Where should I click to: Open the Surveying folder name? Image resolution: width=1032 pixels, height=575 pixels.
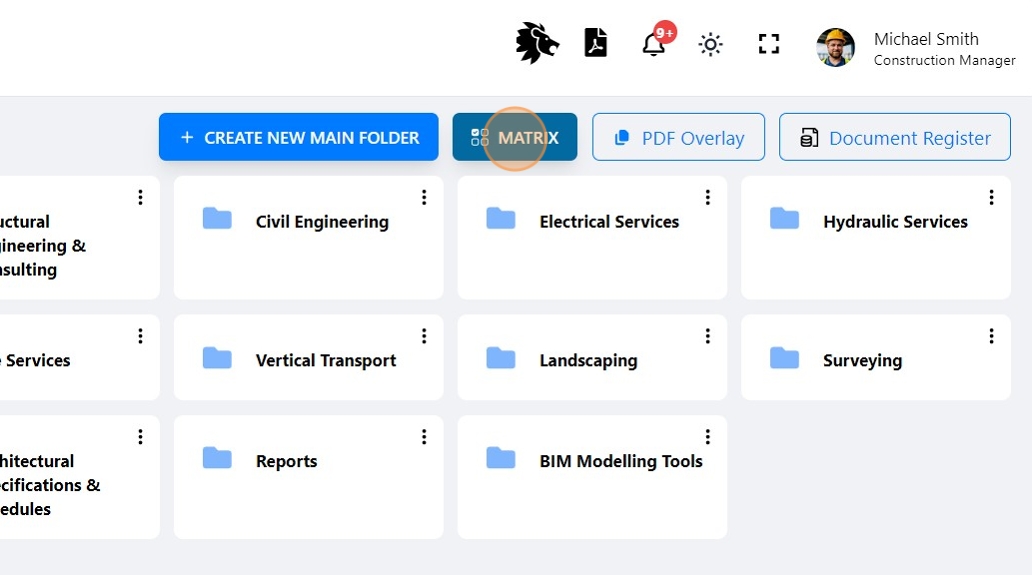coord(862,361)
